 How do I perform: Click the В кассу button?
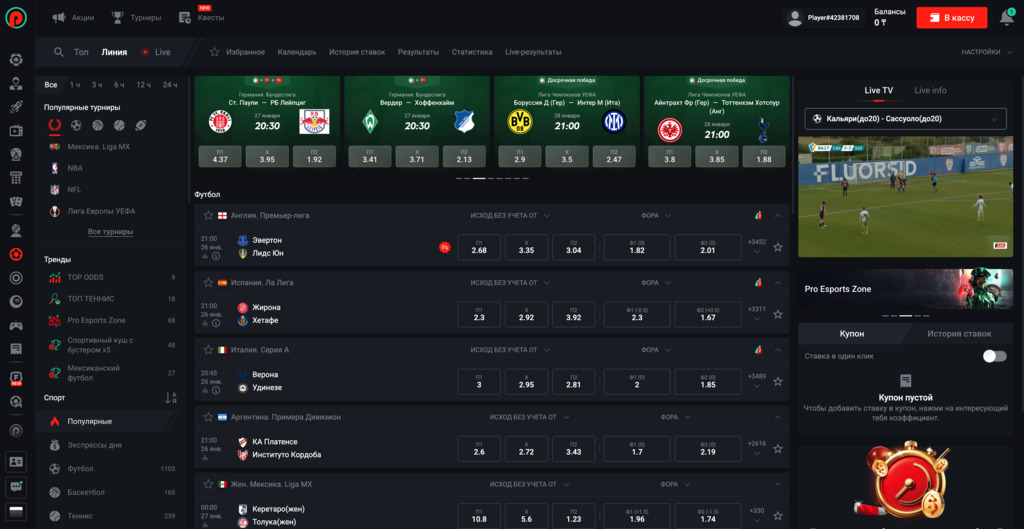[951, 18]
